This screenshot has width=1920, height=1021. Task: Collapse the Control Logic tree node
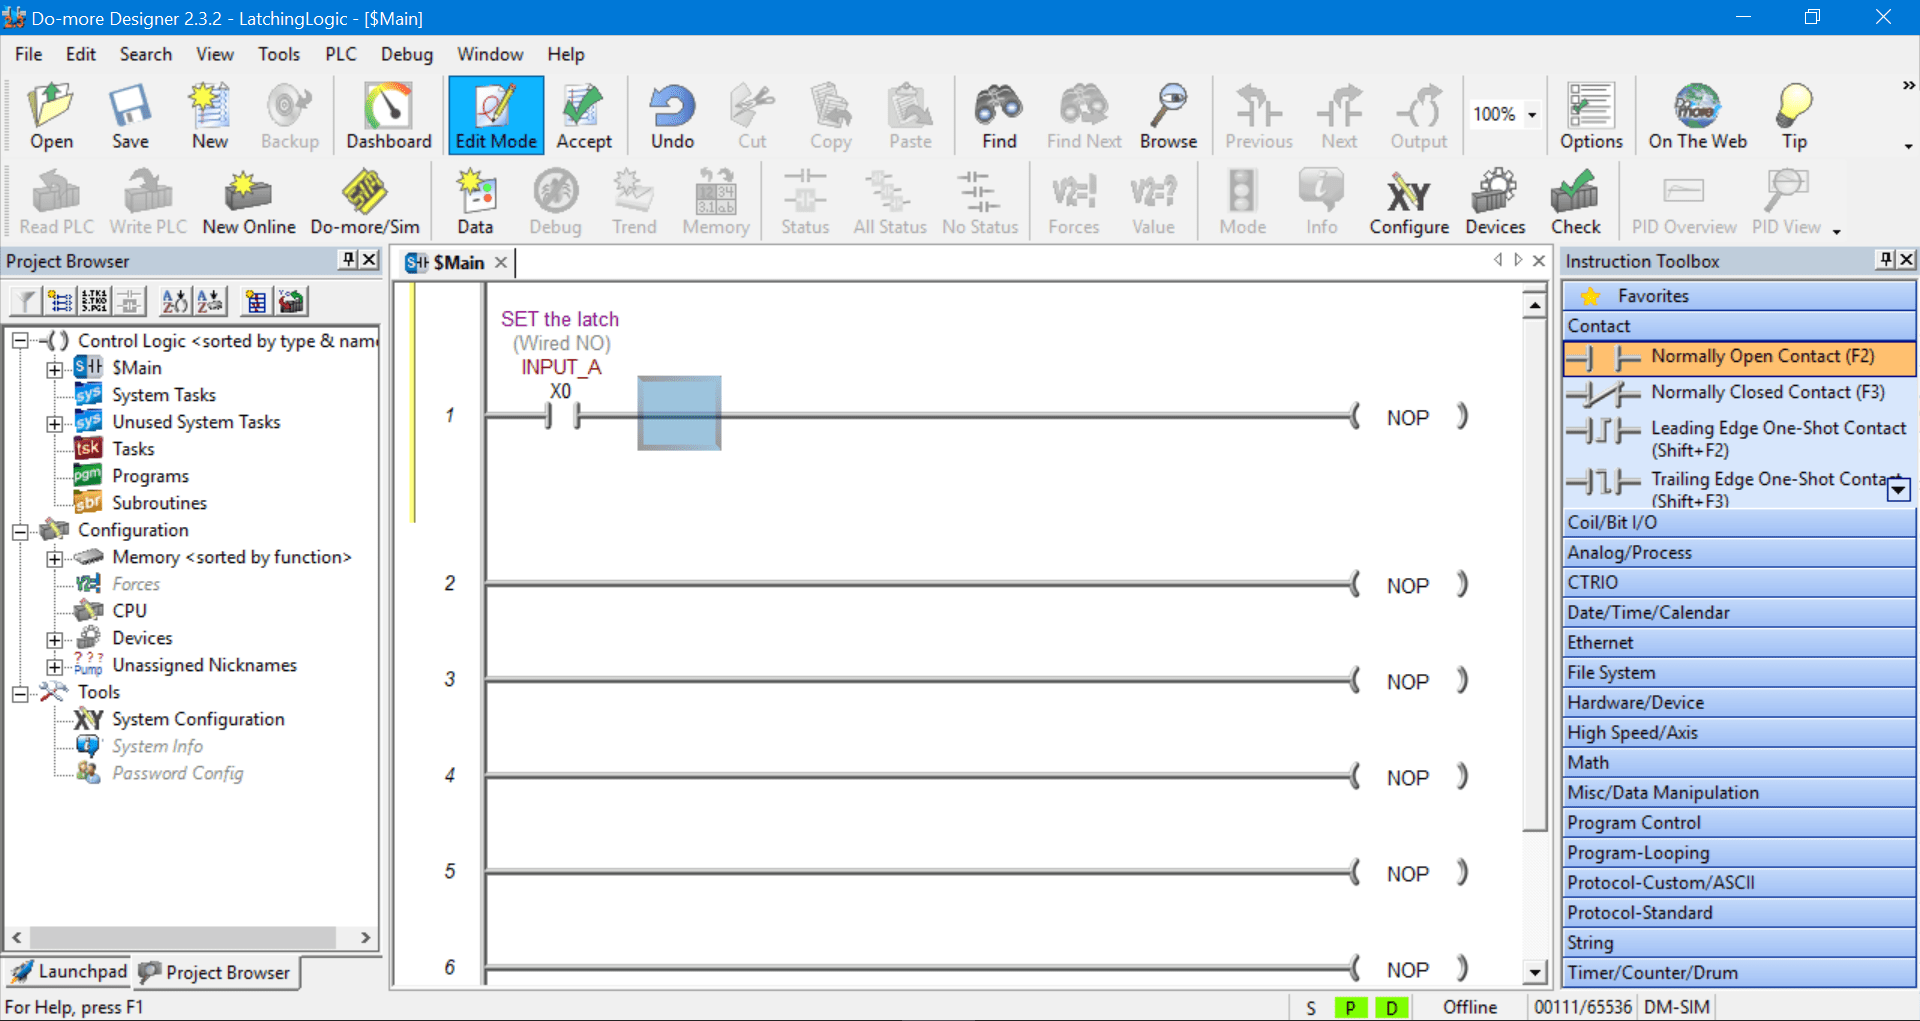click(x=20, y=341)
